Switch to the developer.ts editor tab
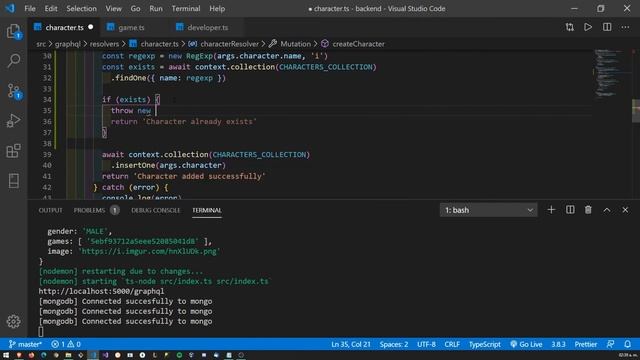This screenshot has height=360, width=640. pos(207,27)
